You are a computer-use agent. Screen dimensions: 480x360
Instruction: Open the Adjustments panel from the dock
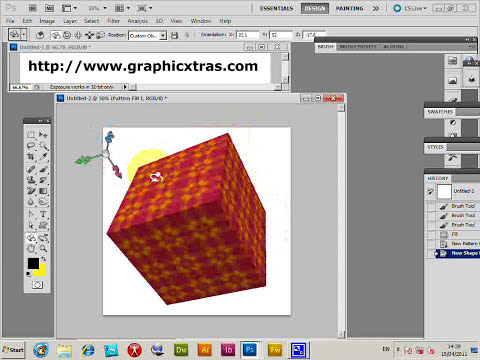pos(452,122)
